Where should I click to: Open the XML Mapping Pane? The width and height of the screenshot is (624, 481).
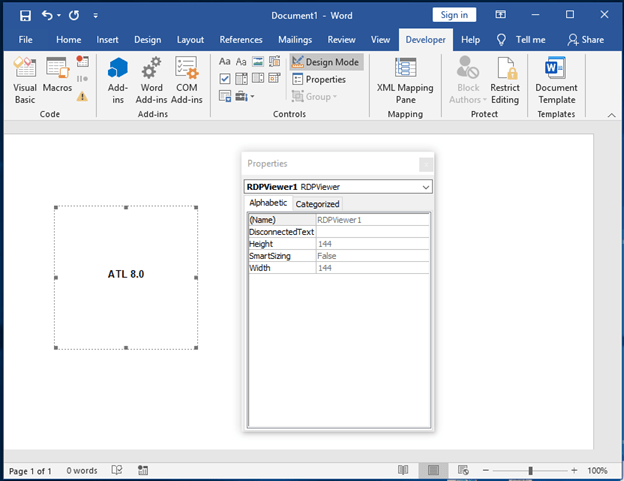(x=405, y=80)
